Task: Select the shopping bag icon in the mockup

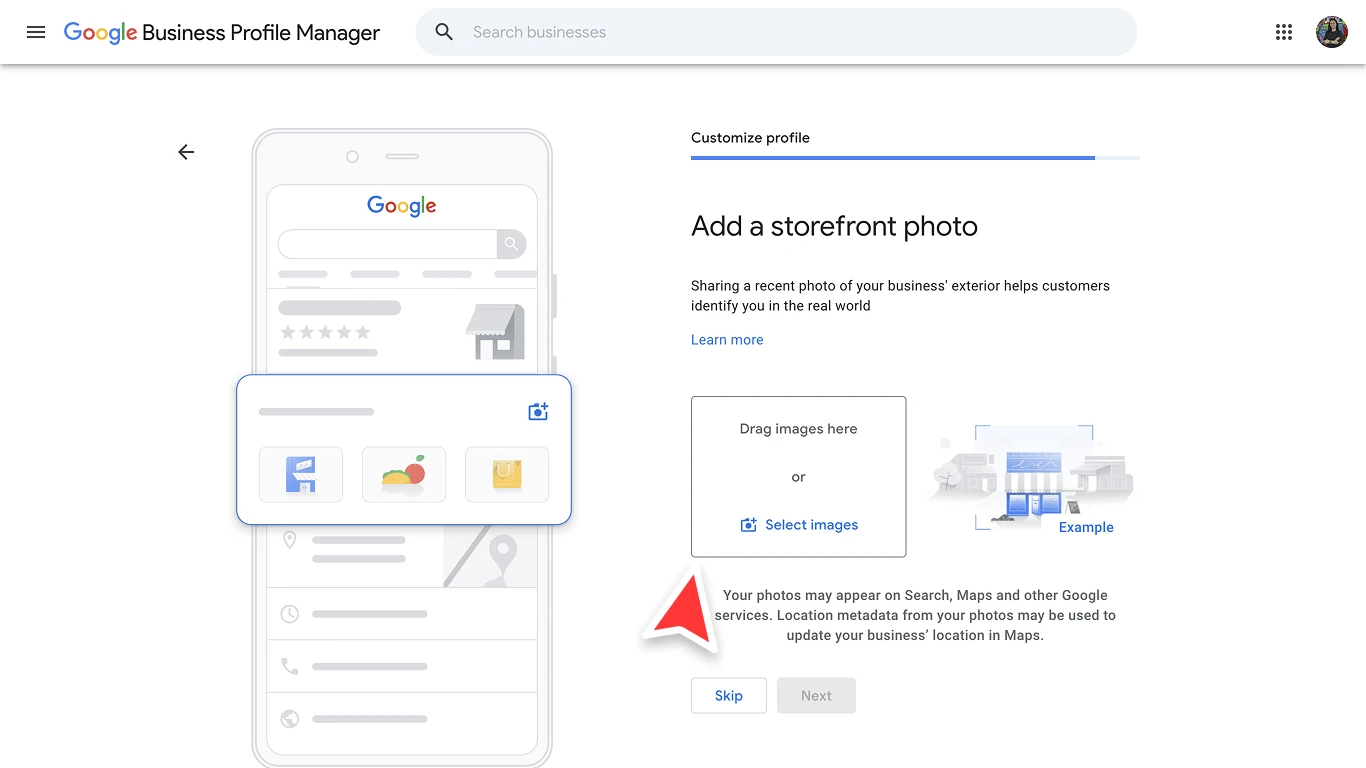Action: [507, 474]
